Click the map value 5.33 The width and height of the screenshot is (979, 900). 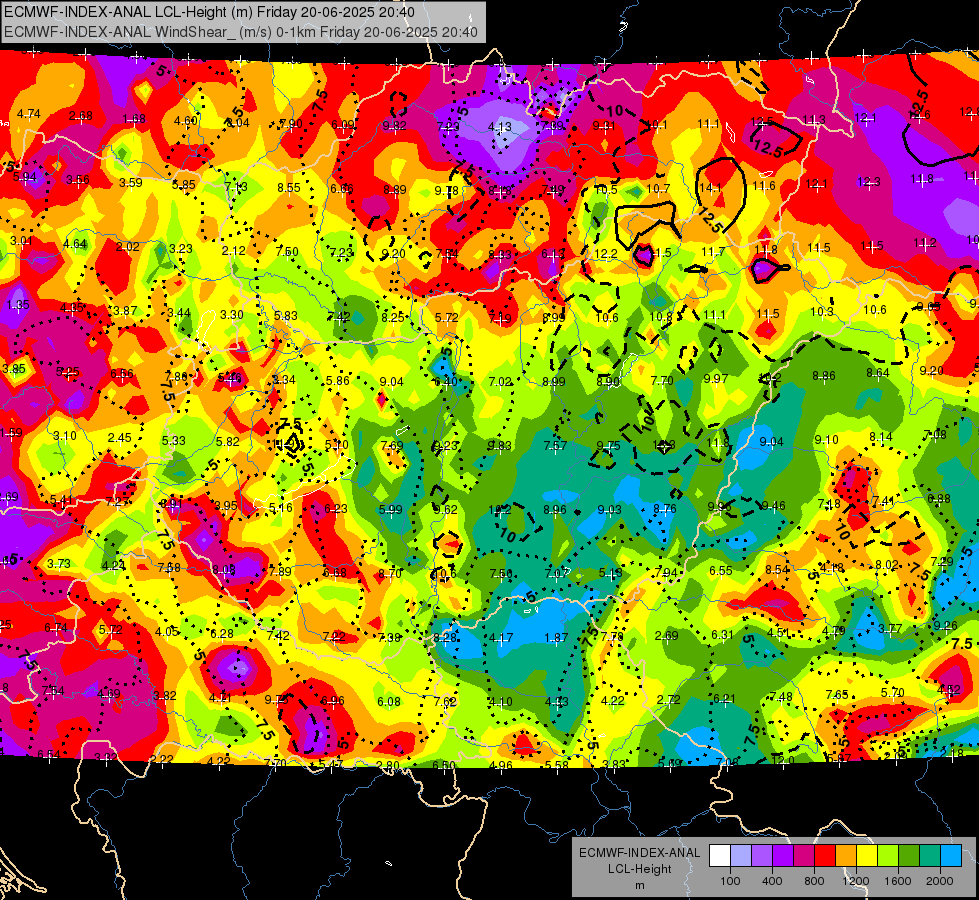point(174,440)
